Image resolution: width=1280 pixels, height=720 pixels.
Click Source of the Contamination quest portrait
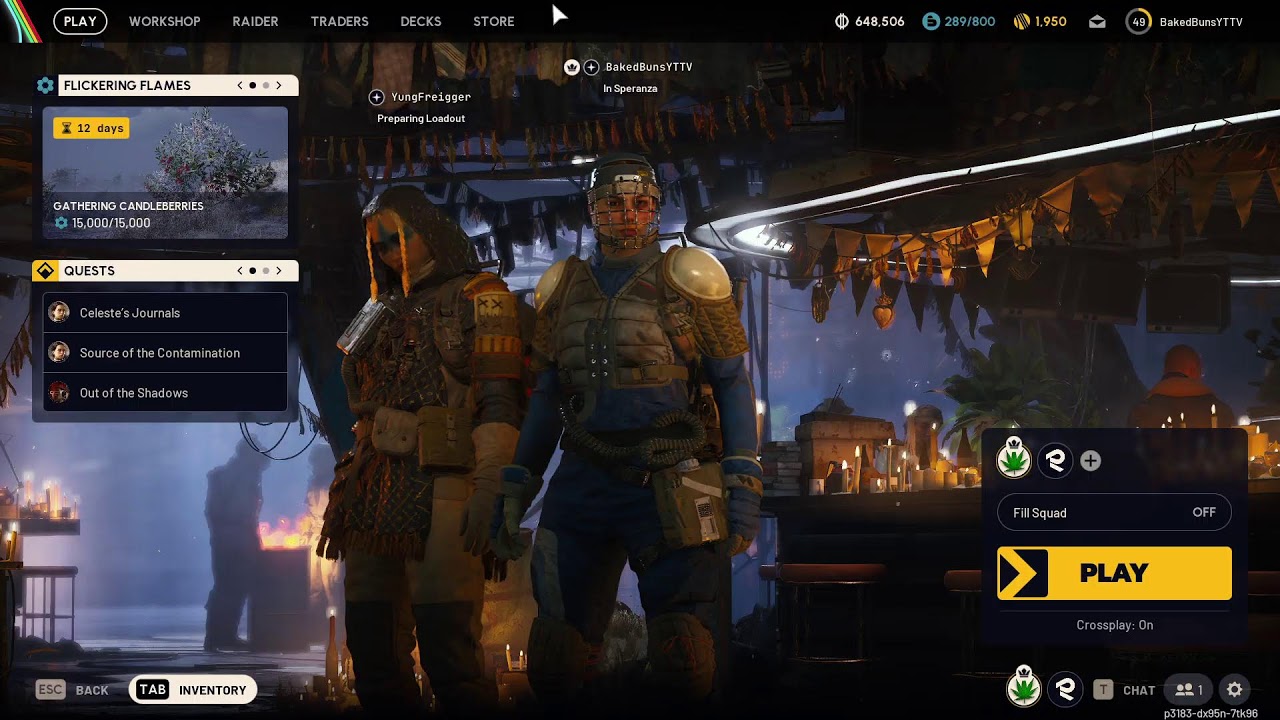coord(59,353)
